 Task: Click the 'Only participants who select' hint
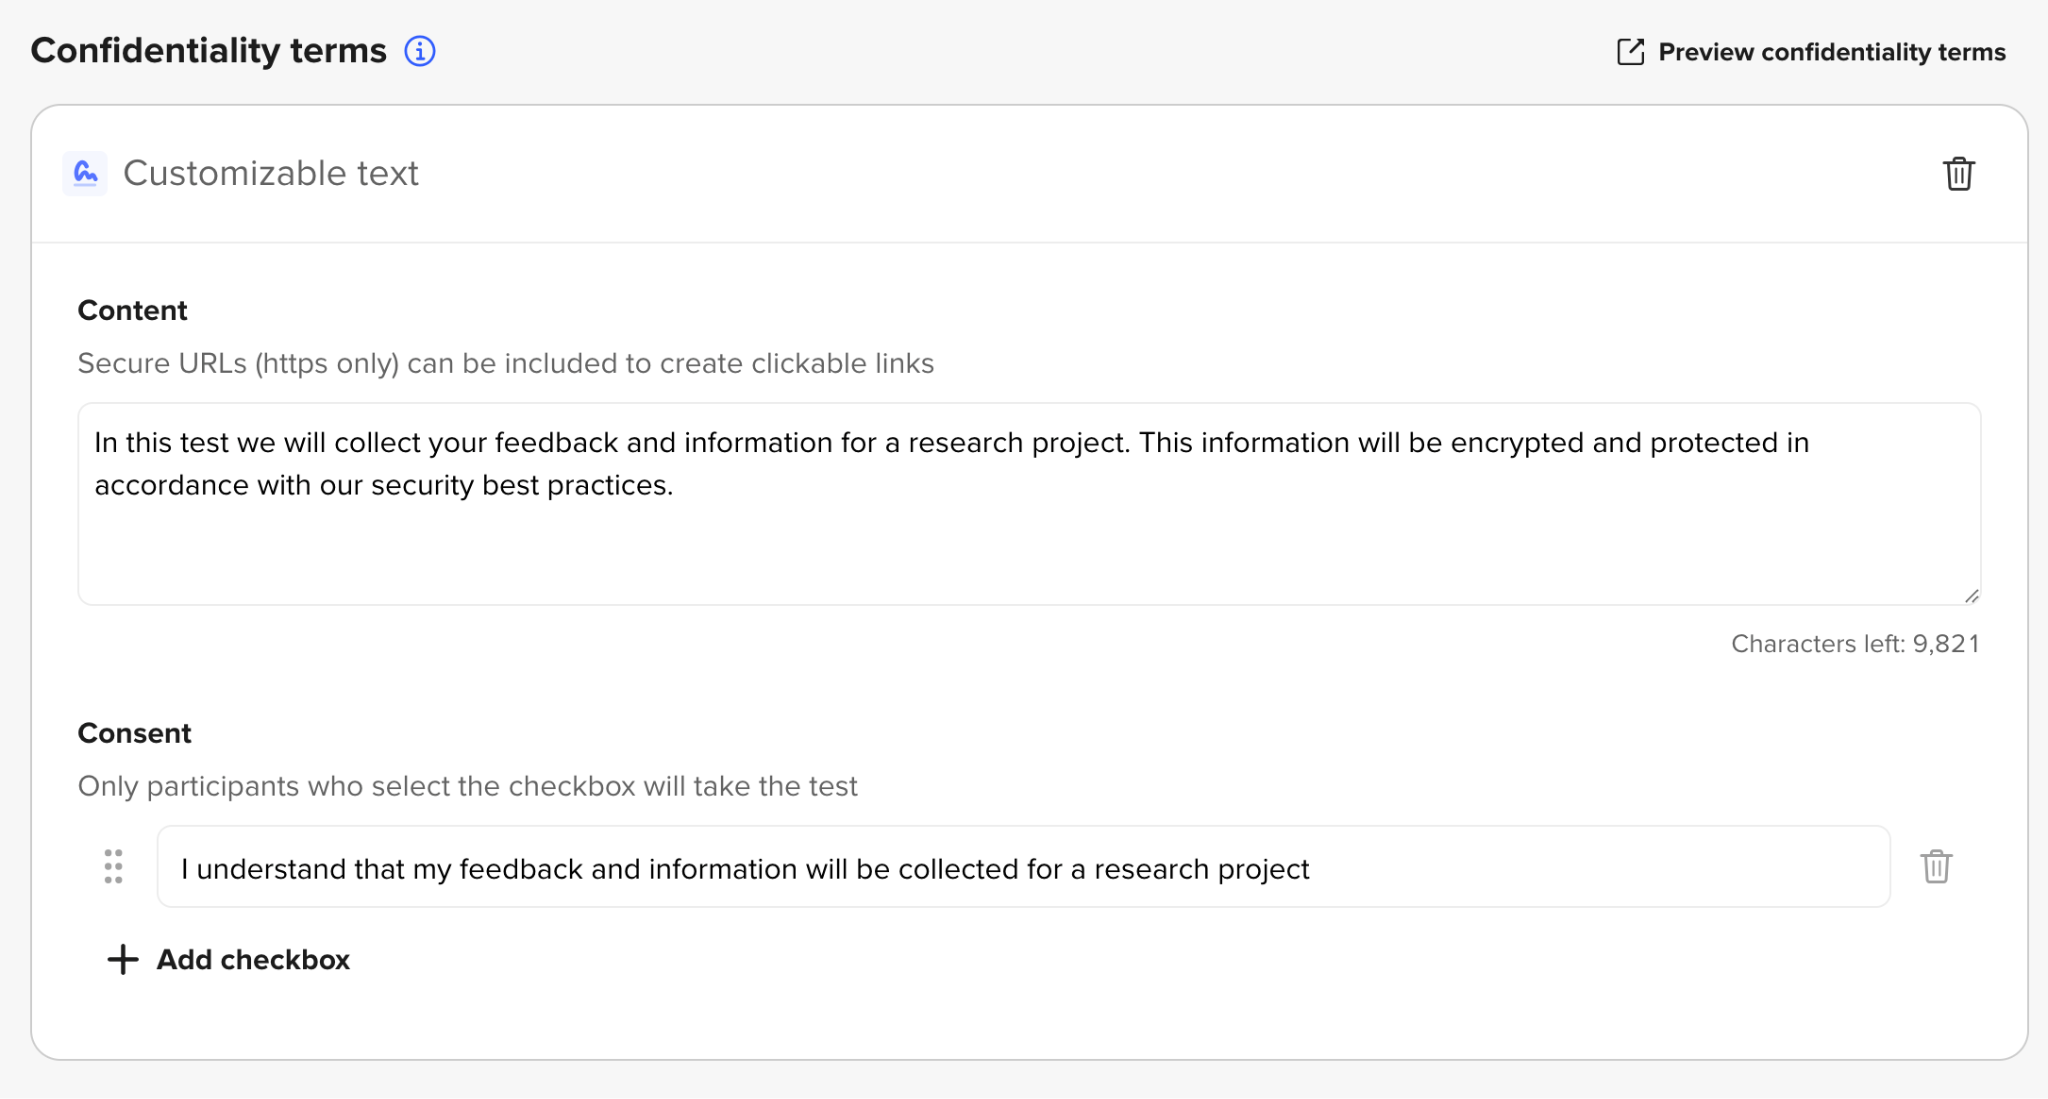pos(467,787)
